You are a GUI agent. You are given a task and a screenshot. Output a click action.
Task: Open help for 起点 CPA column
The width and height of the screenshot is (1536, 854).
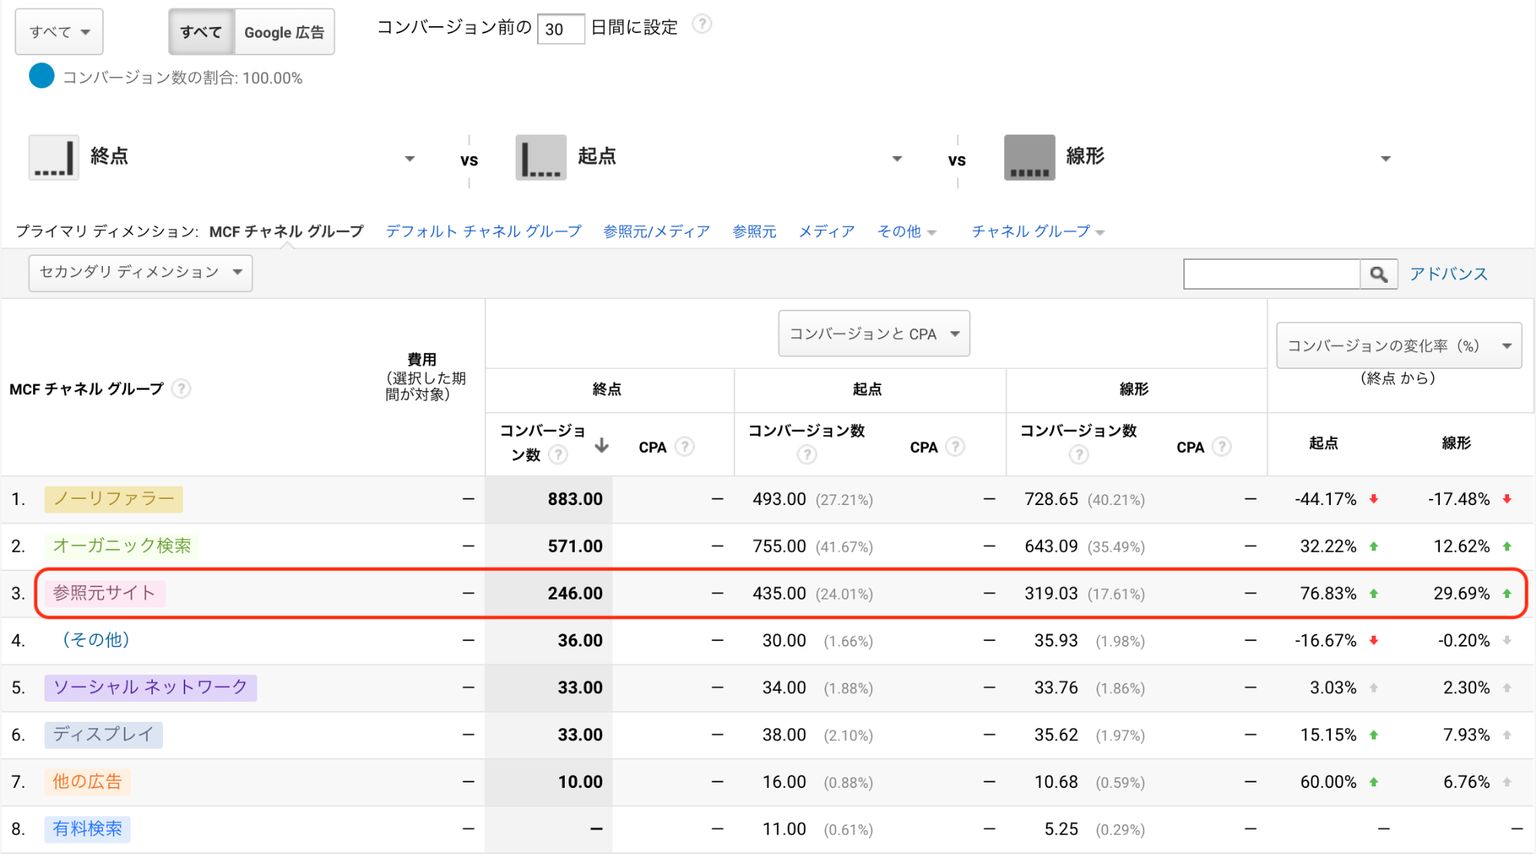956,447
